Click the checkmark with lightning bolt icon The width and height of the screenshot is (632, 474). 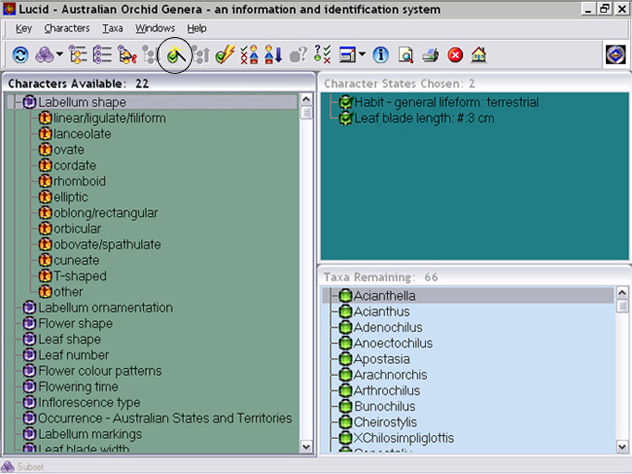(225, 55)
